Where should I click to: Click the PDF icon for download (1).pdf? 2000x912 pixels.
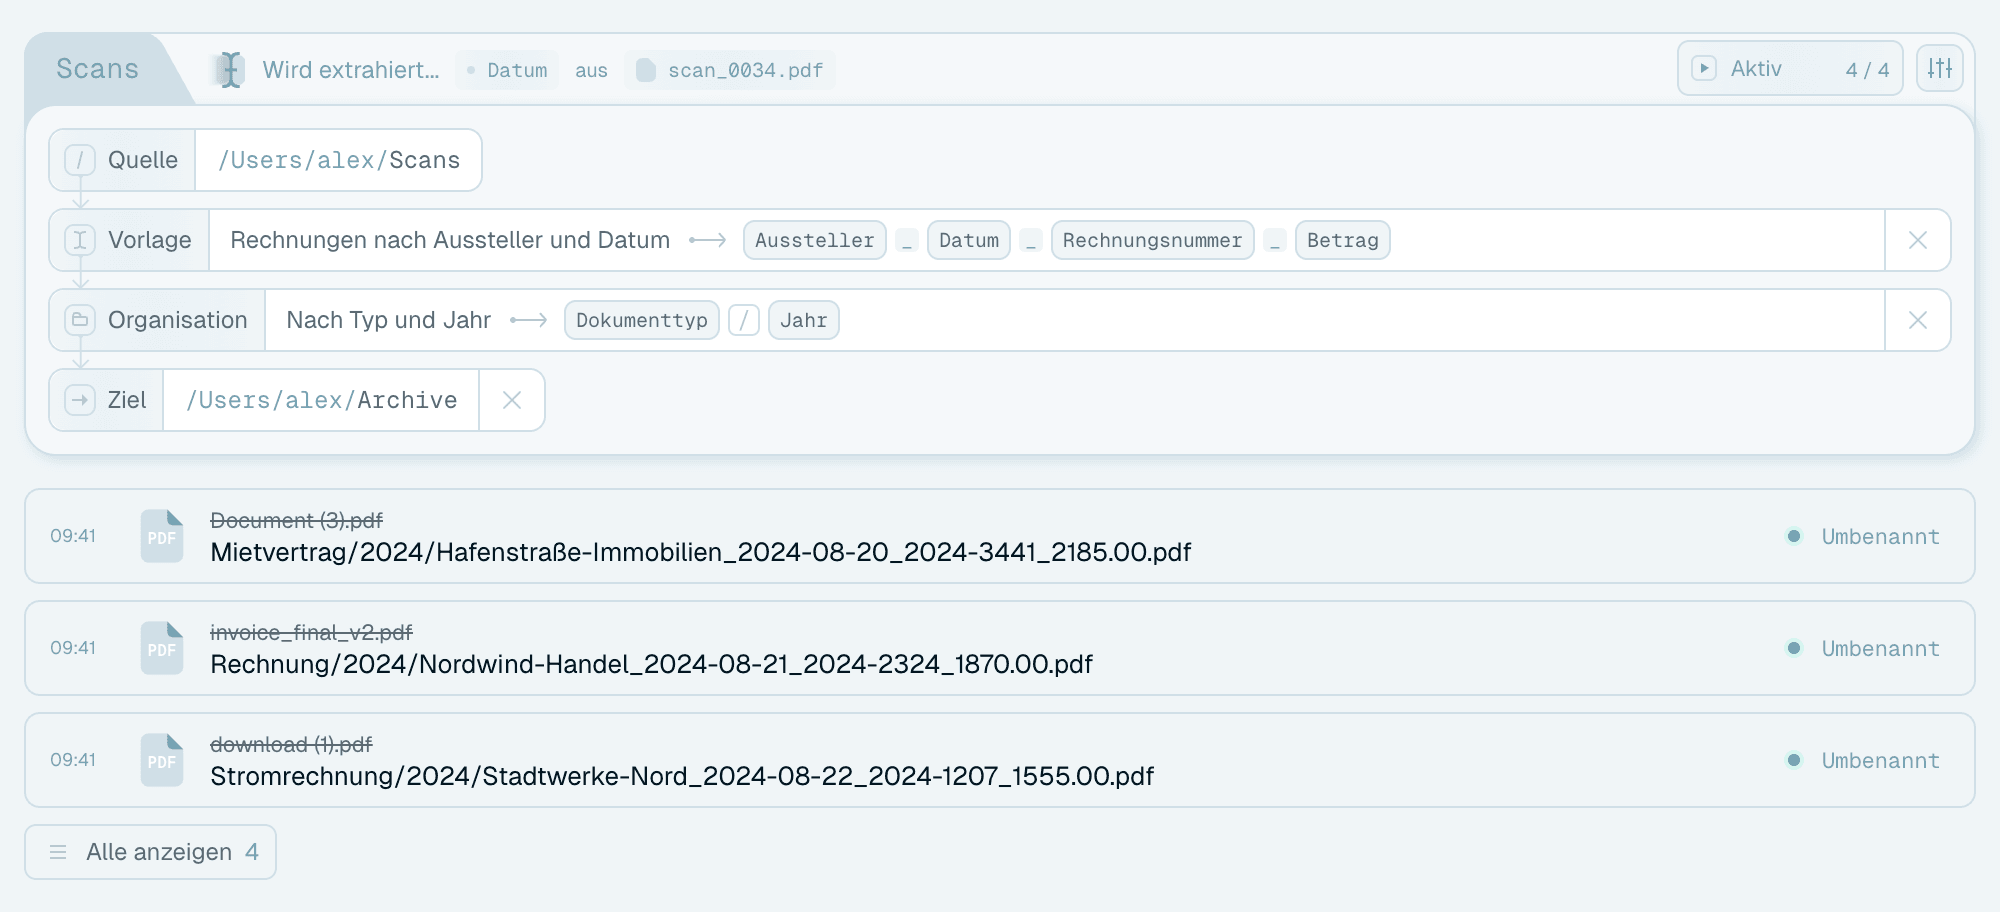pyautogui.click(x=162, y=760)
